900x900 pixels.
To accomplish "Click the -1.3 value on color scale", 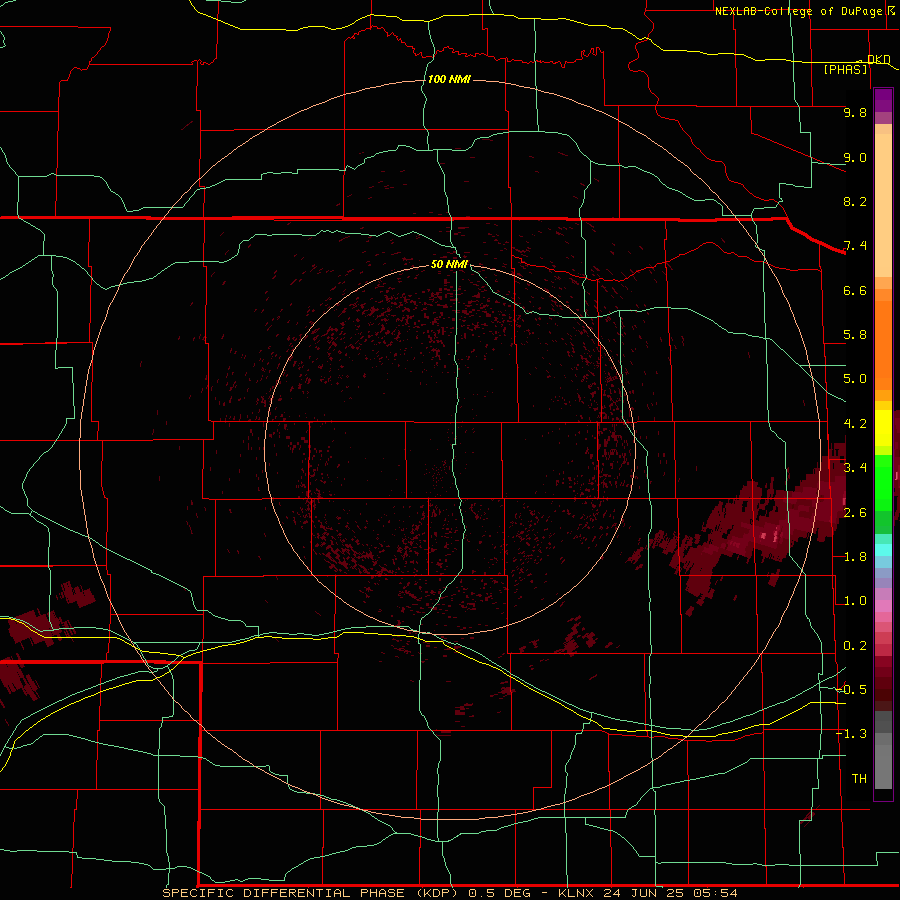I will click(852, 734).
